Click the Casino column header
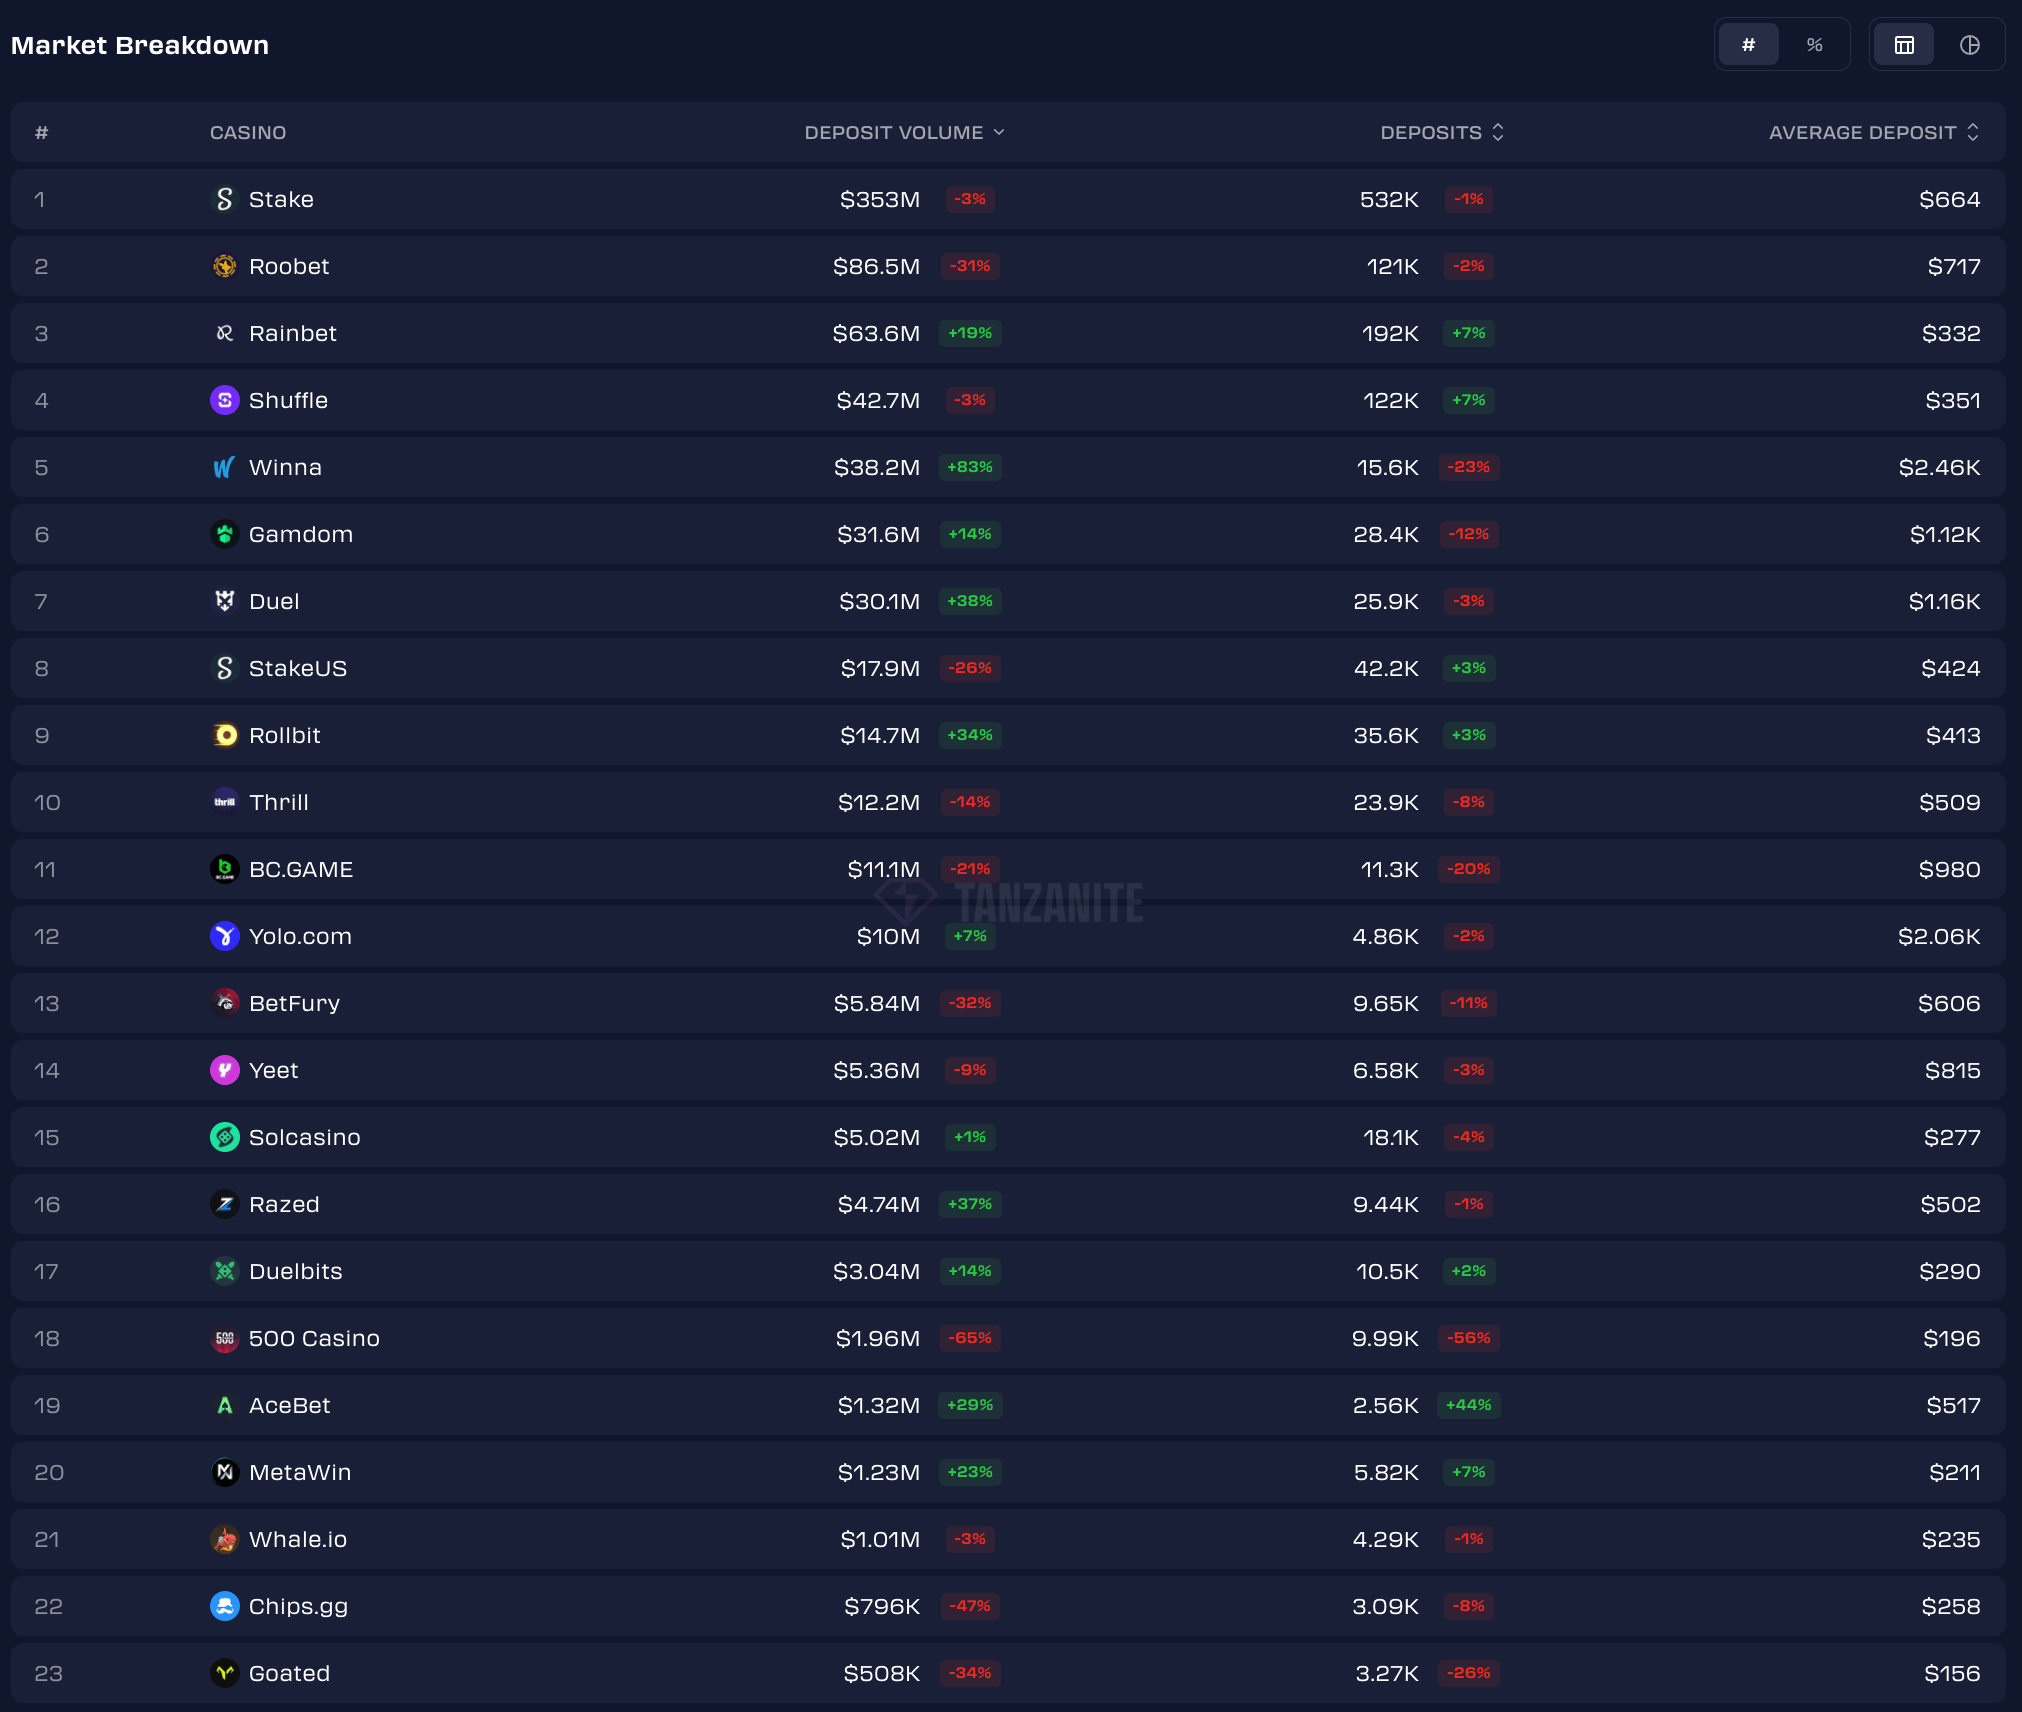The width and height of the screenshot is (2022, 1712). click(248, 132)
